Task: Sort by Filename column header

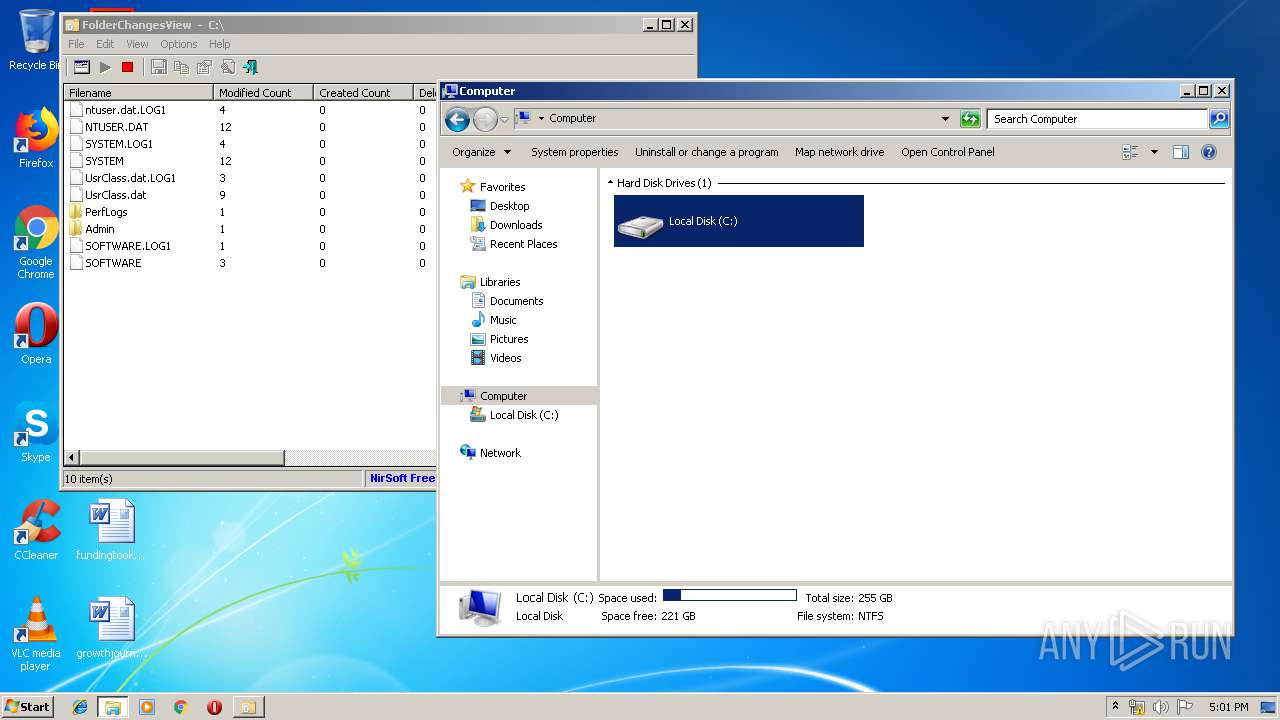Action: pyautogui.click(x=140, y=92)
